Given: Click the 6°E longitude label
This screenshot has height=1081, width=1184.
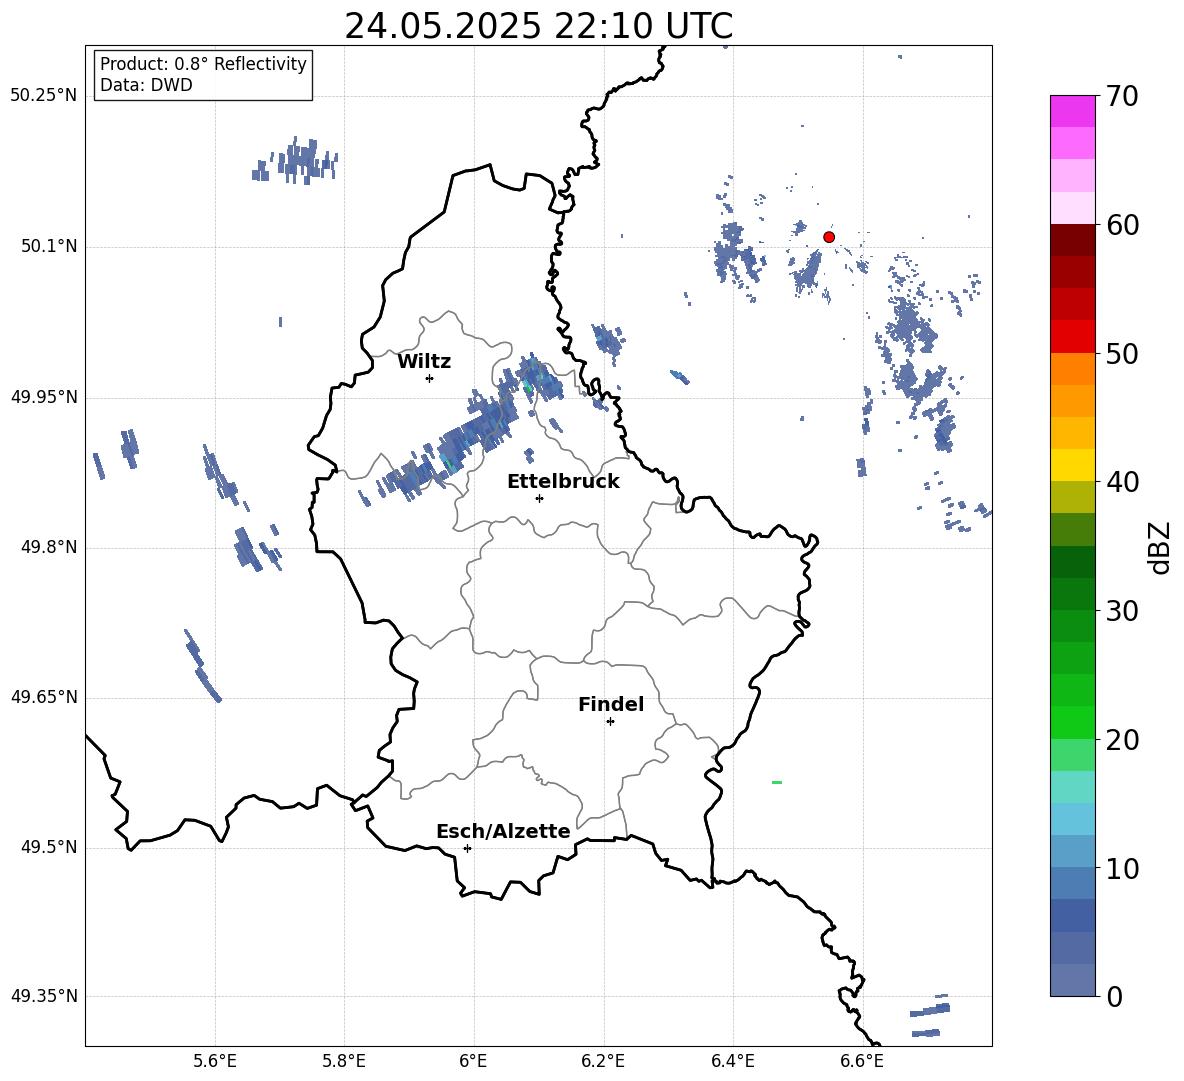Looking at the screenshot, I should 473,1061.
